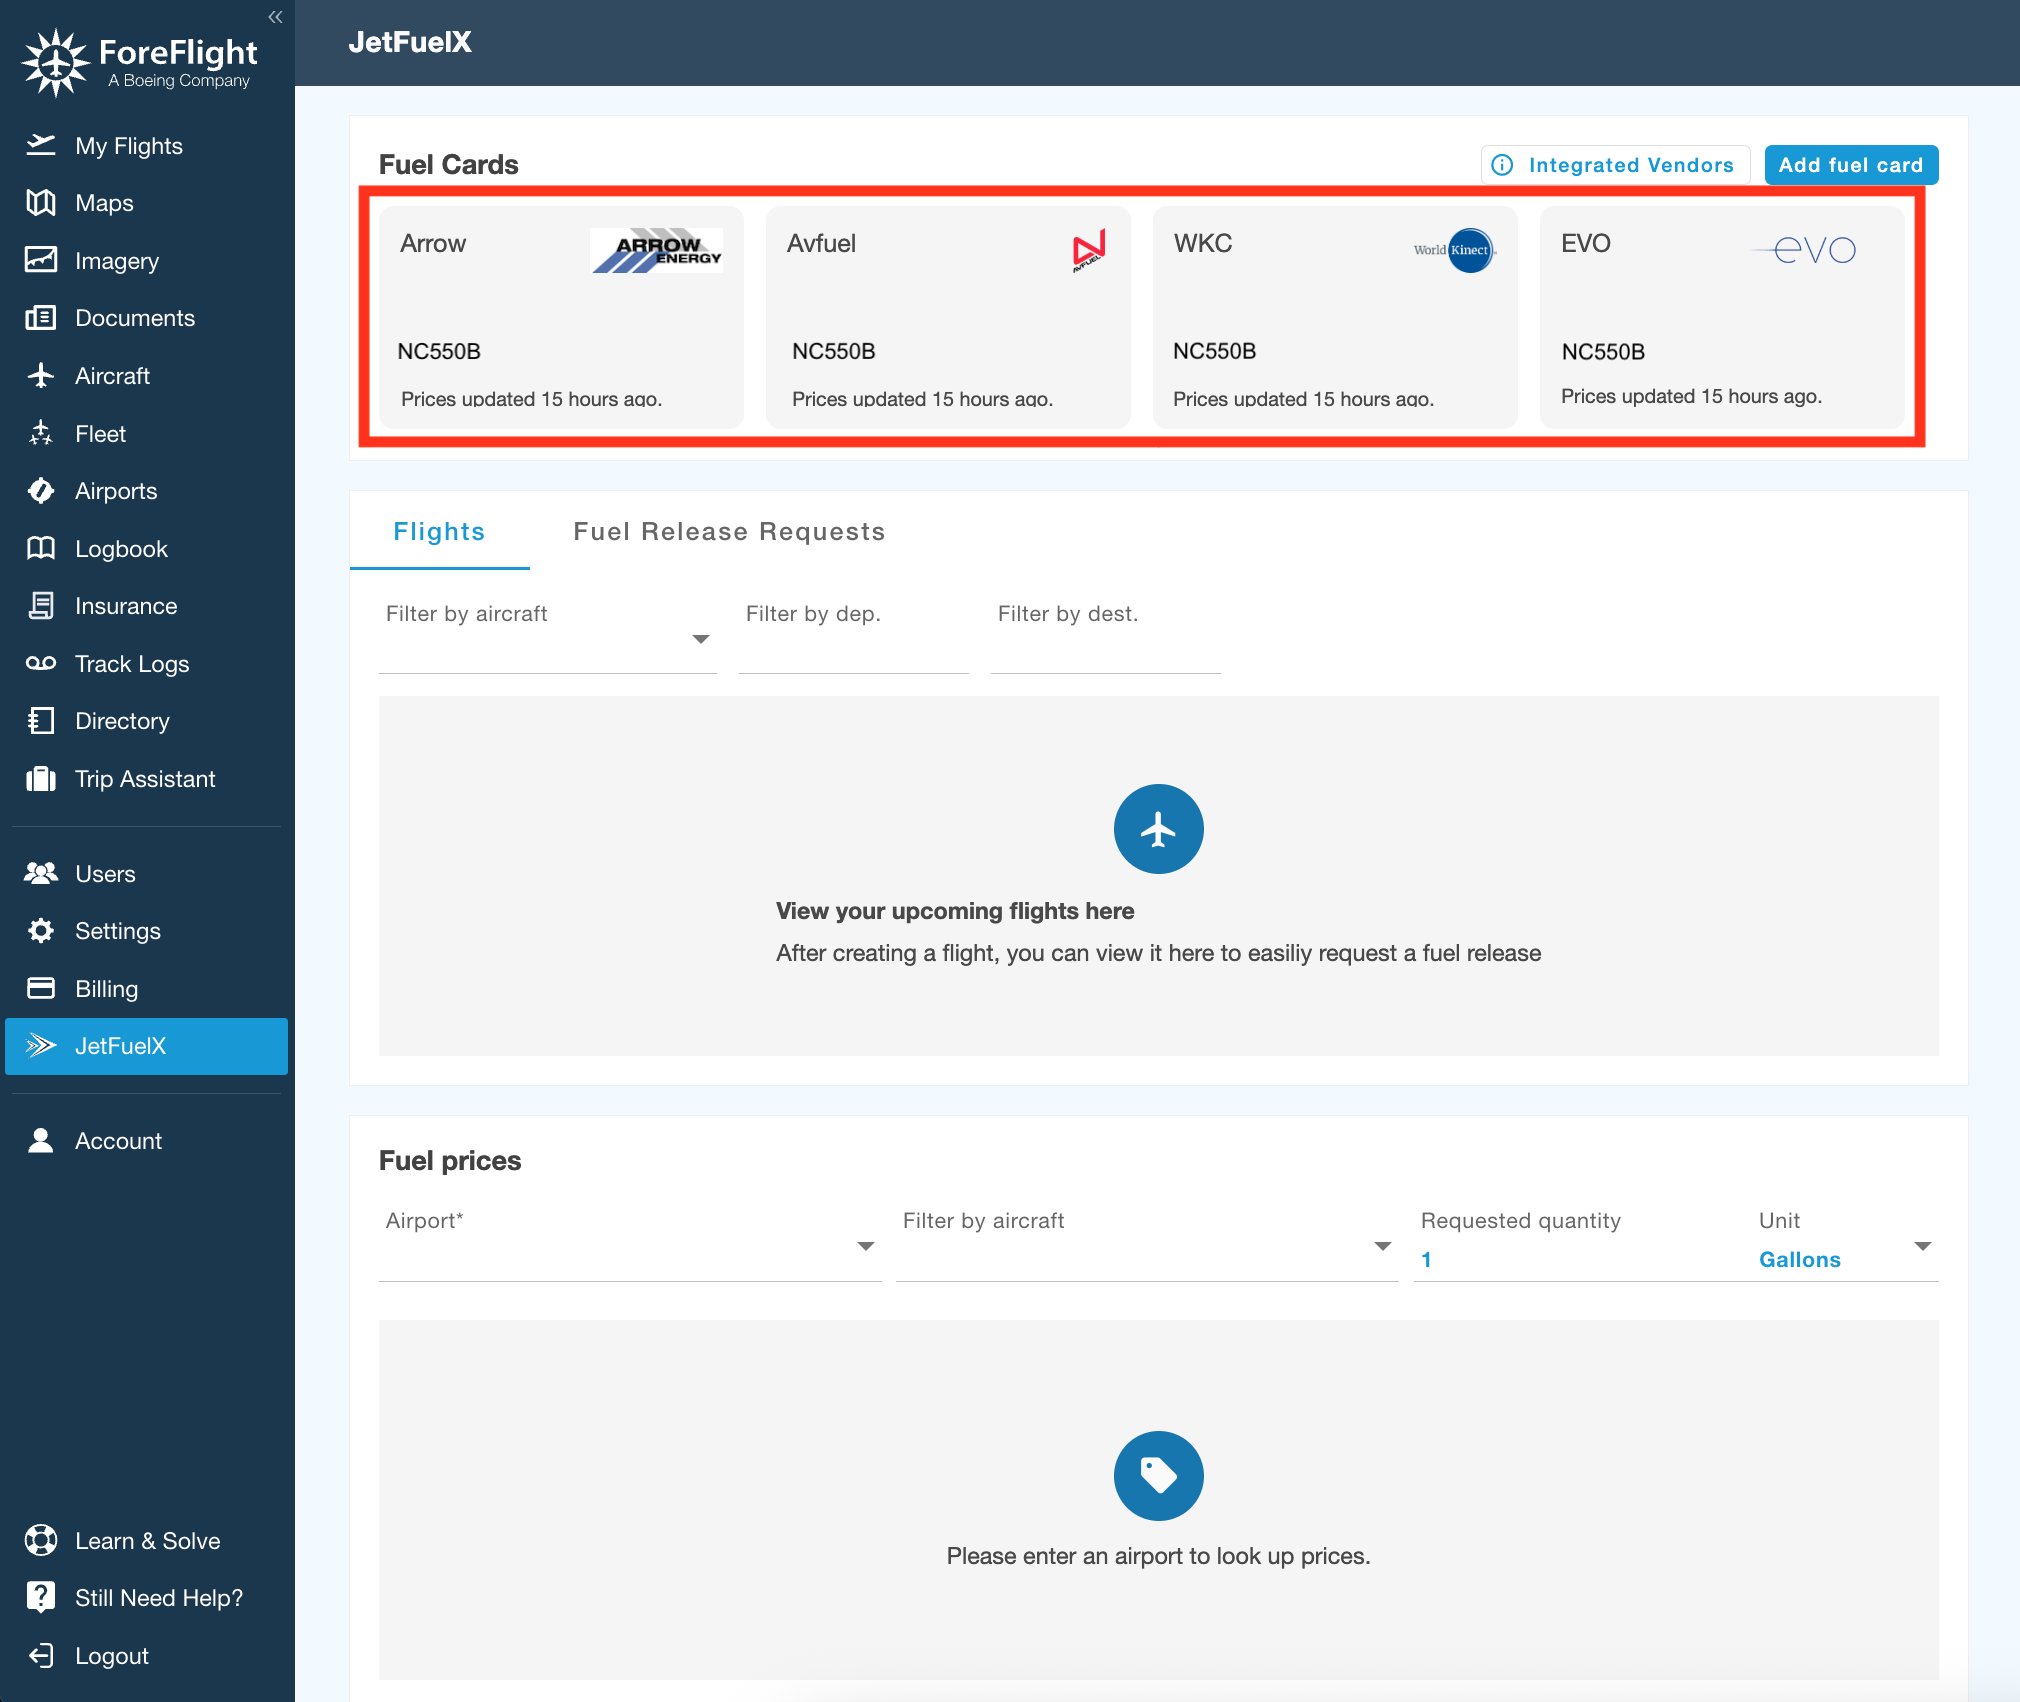Click the Directory icon in the sidebar
This screenshot has width=2020, height=1702.
pos(41,720)
